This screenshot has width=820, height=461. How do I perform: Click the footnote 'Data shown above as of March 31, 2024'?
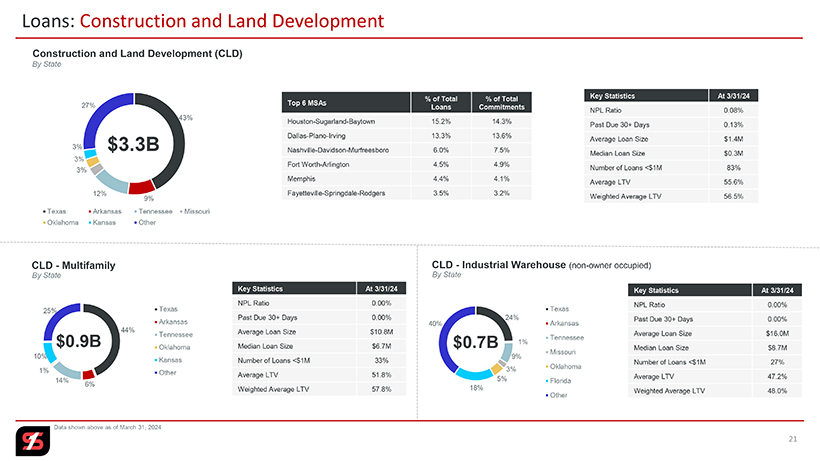[107, 428]
